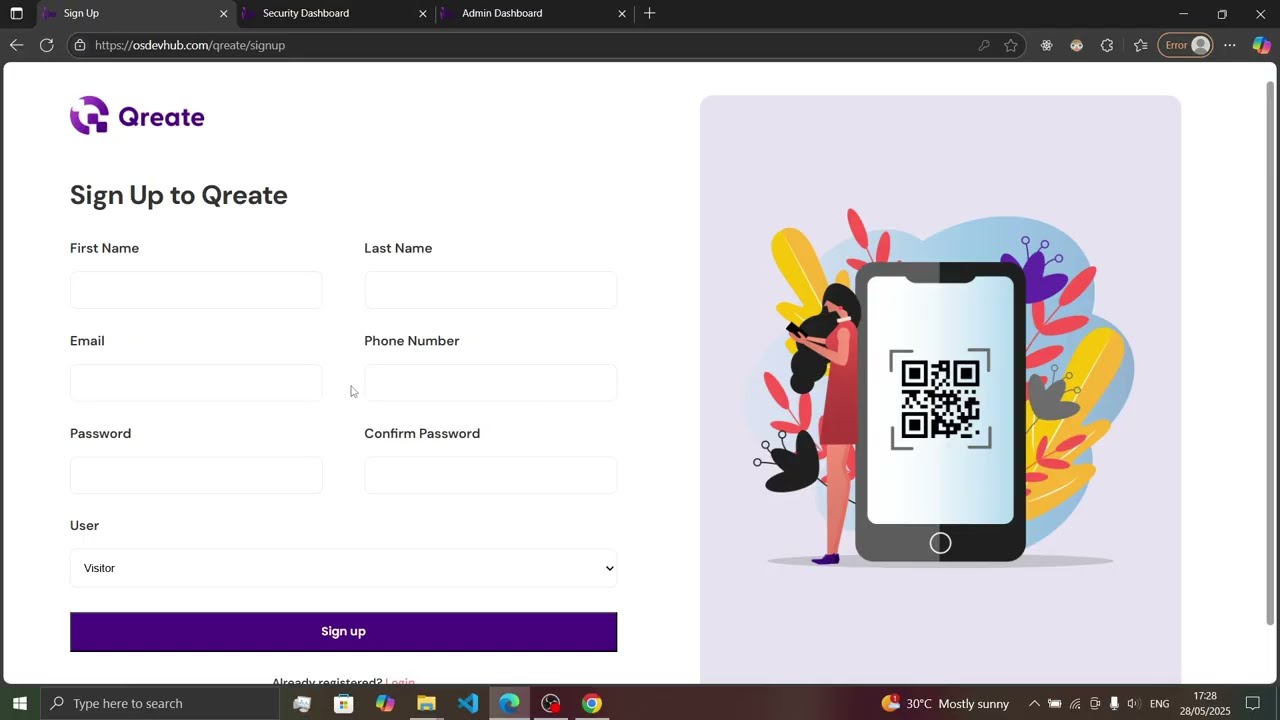Image resolution: width=1280 pixels, height=720 pixels.
Task: Refresh the page with the reload icon
Action: tap(46, 45)
